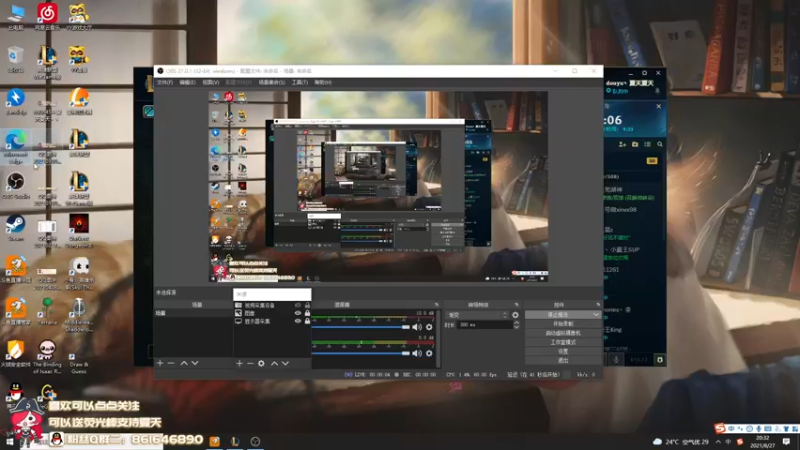Viewport: 800px width, 450px height.
Task: Open the File menu in OBS
Action: coord(165,83)
